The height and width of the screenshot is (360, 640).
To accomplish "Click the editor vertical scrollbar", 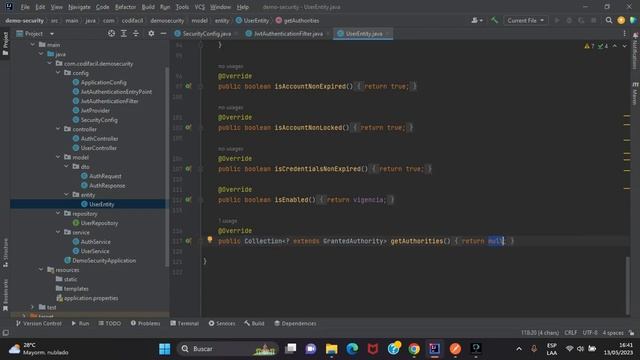I will 628,285.
